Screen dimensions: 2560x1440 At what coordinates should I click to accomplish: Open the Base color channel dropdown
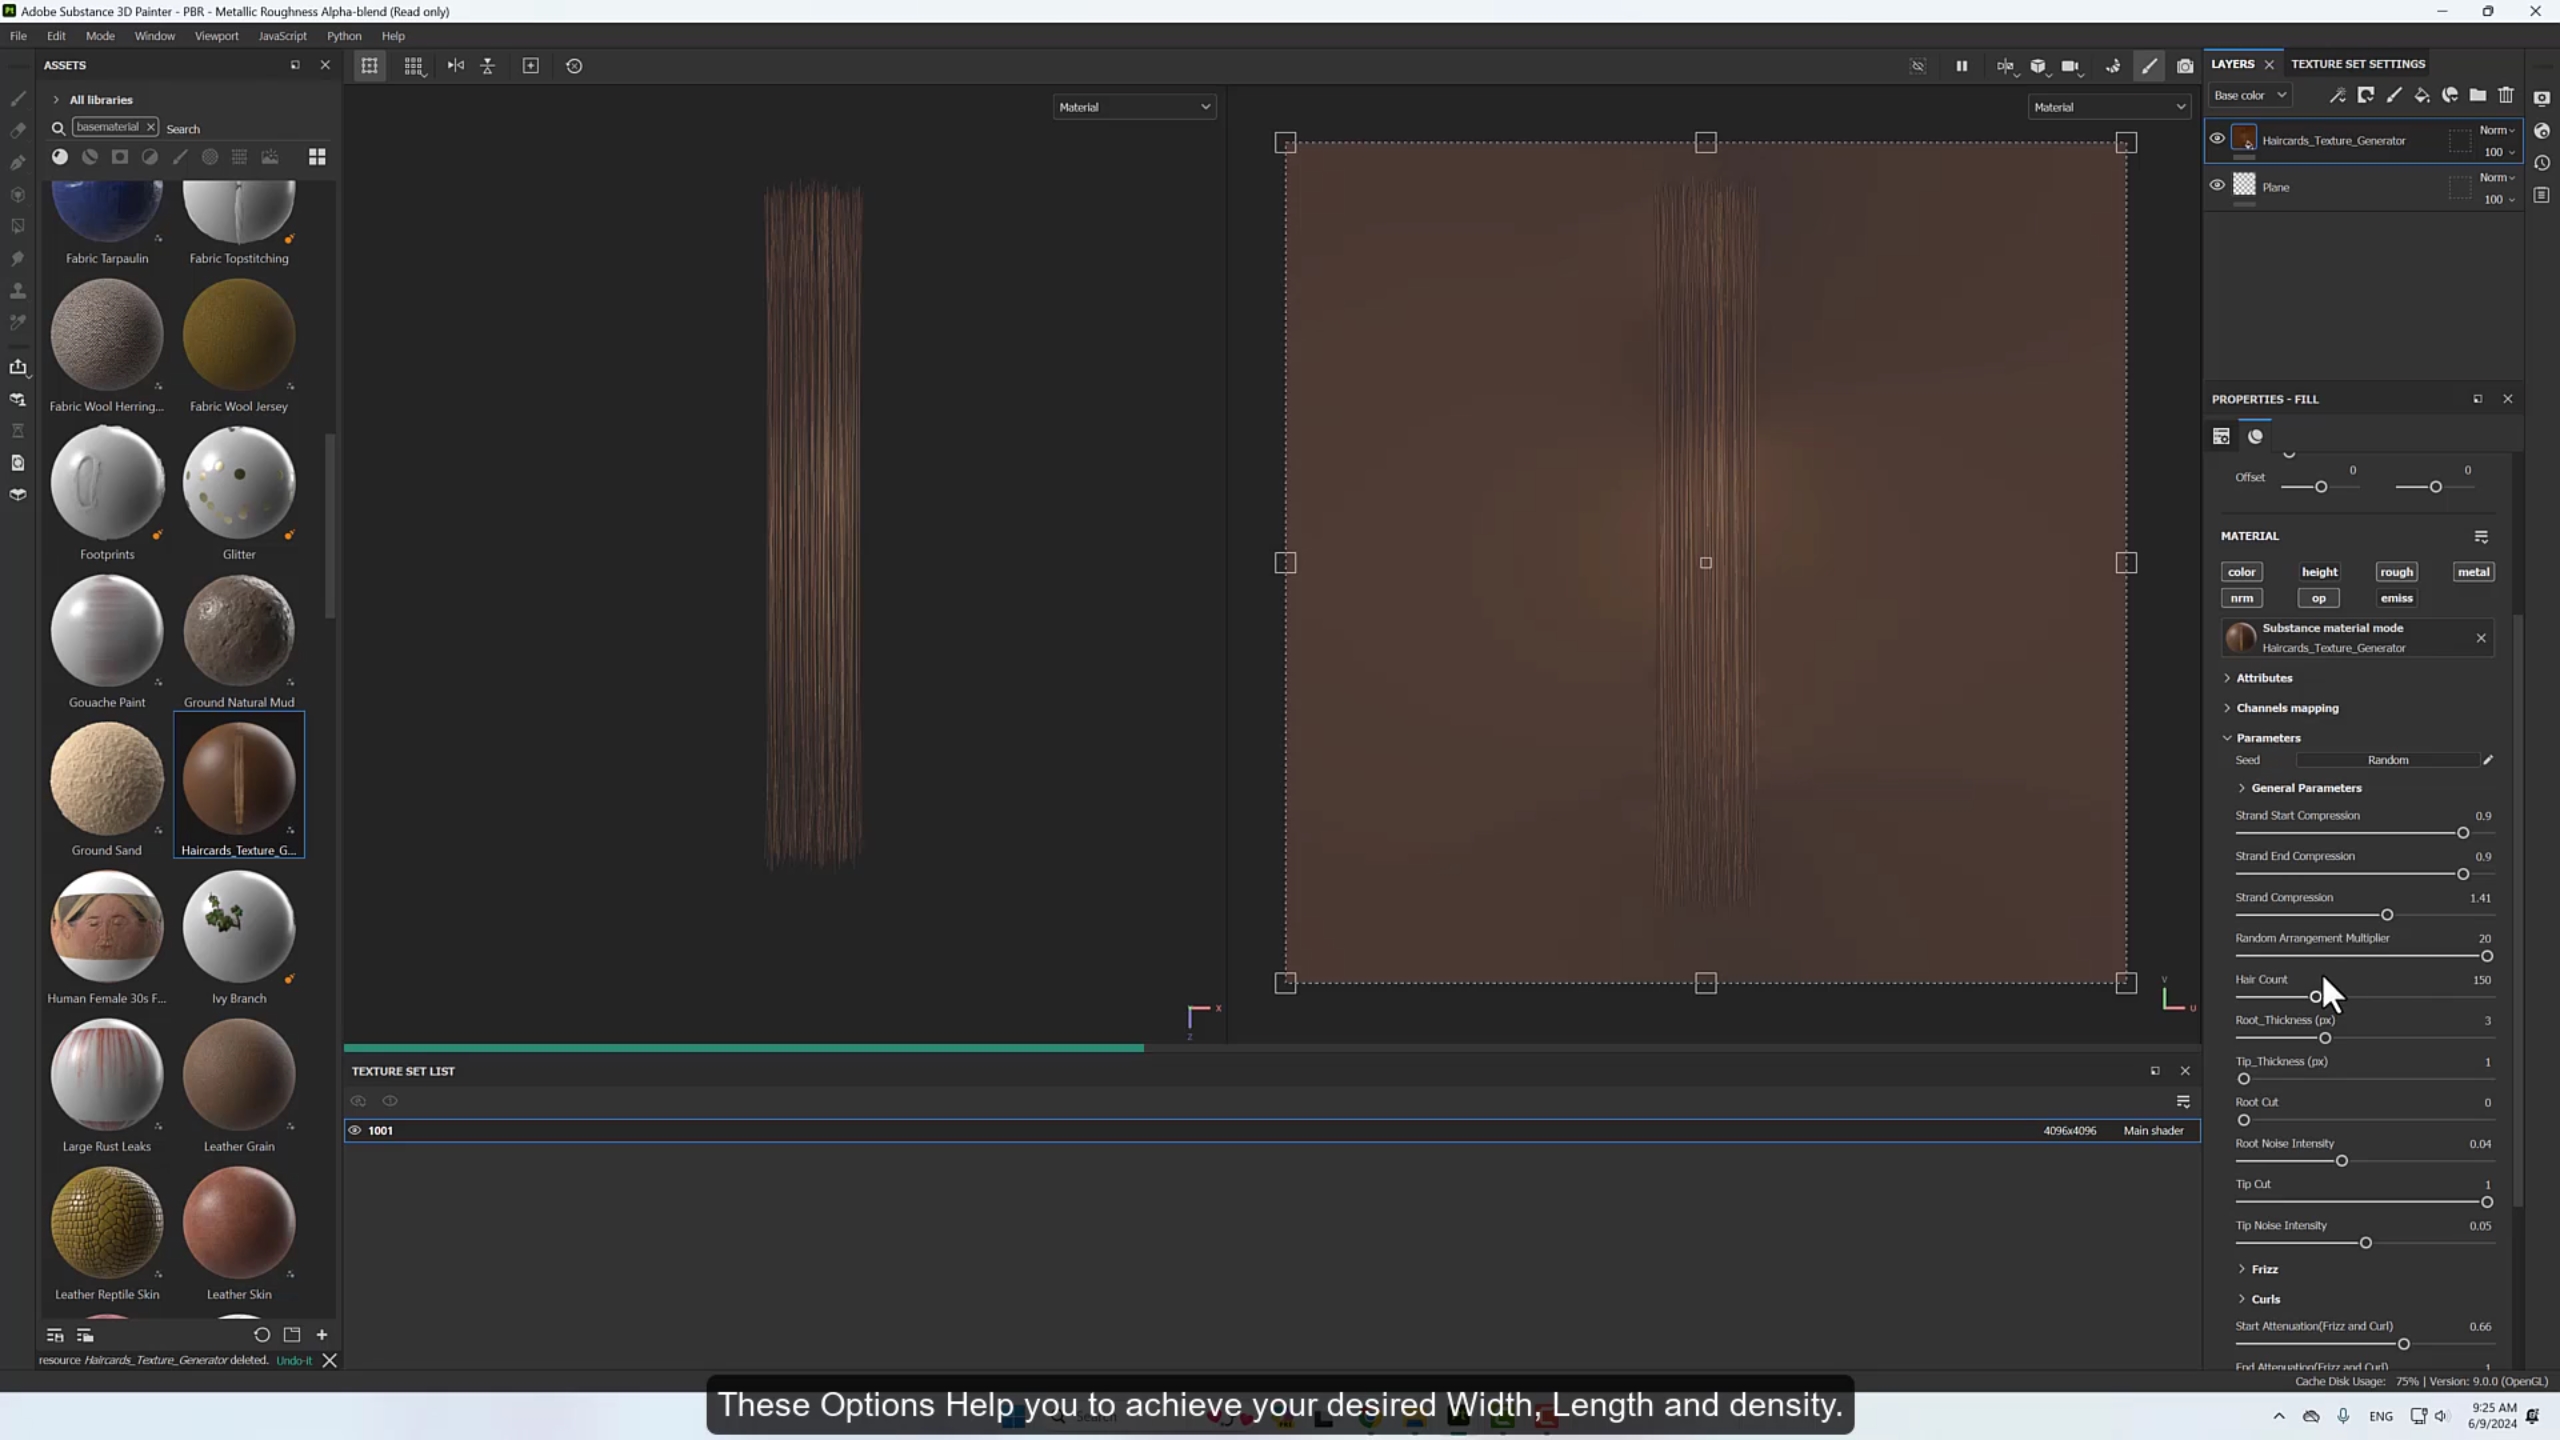2249,95
